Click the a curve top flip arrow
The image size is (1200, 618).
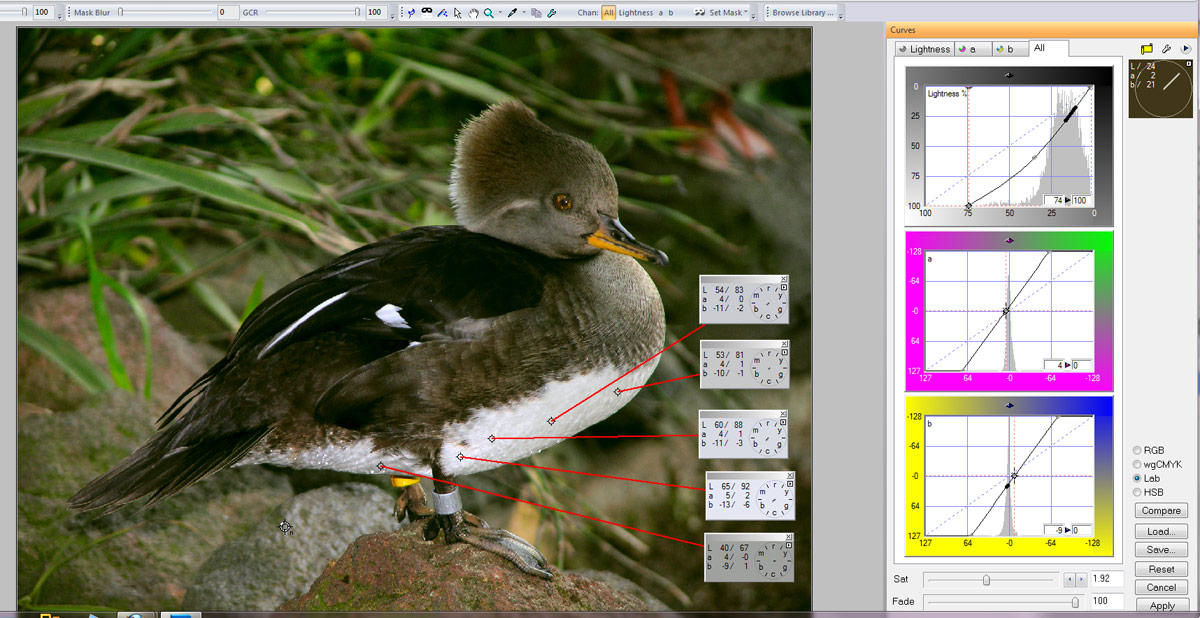coord(1008,240)
